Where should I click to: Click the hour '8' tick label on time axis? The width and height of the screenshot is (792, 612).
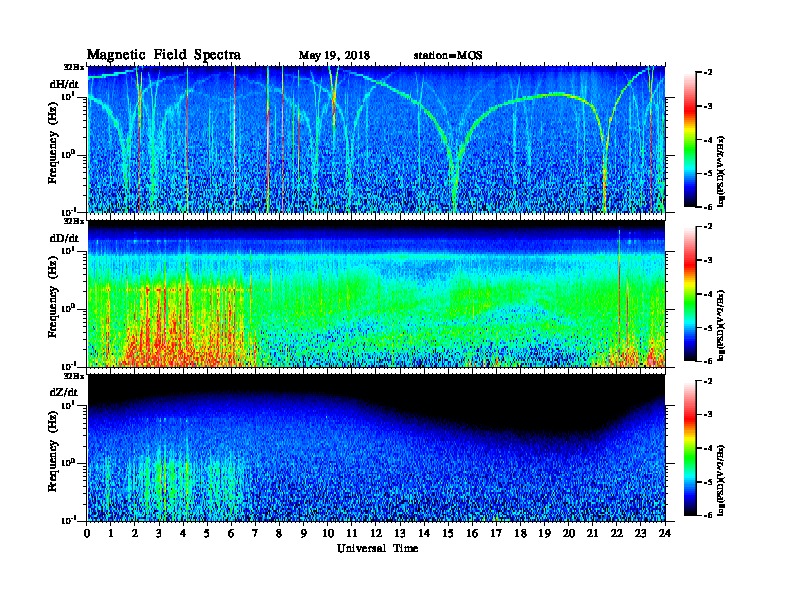click(280, 534)
